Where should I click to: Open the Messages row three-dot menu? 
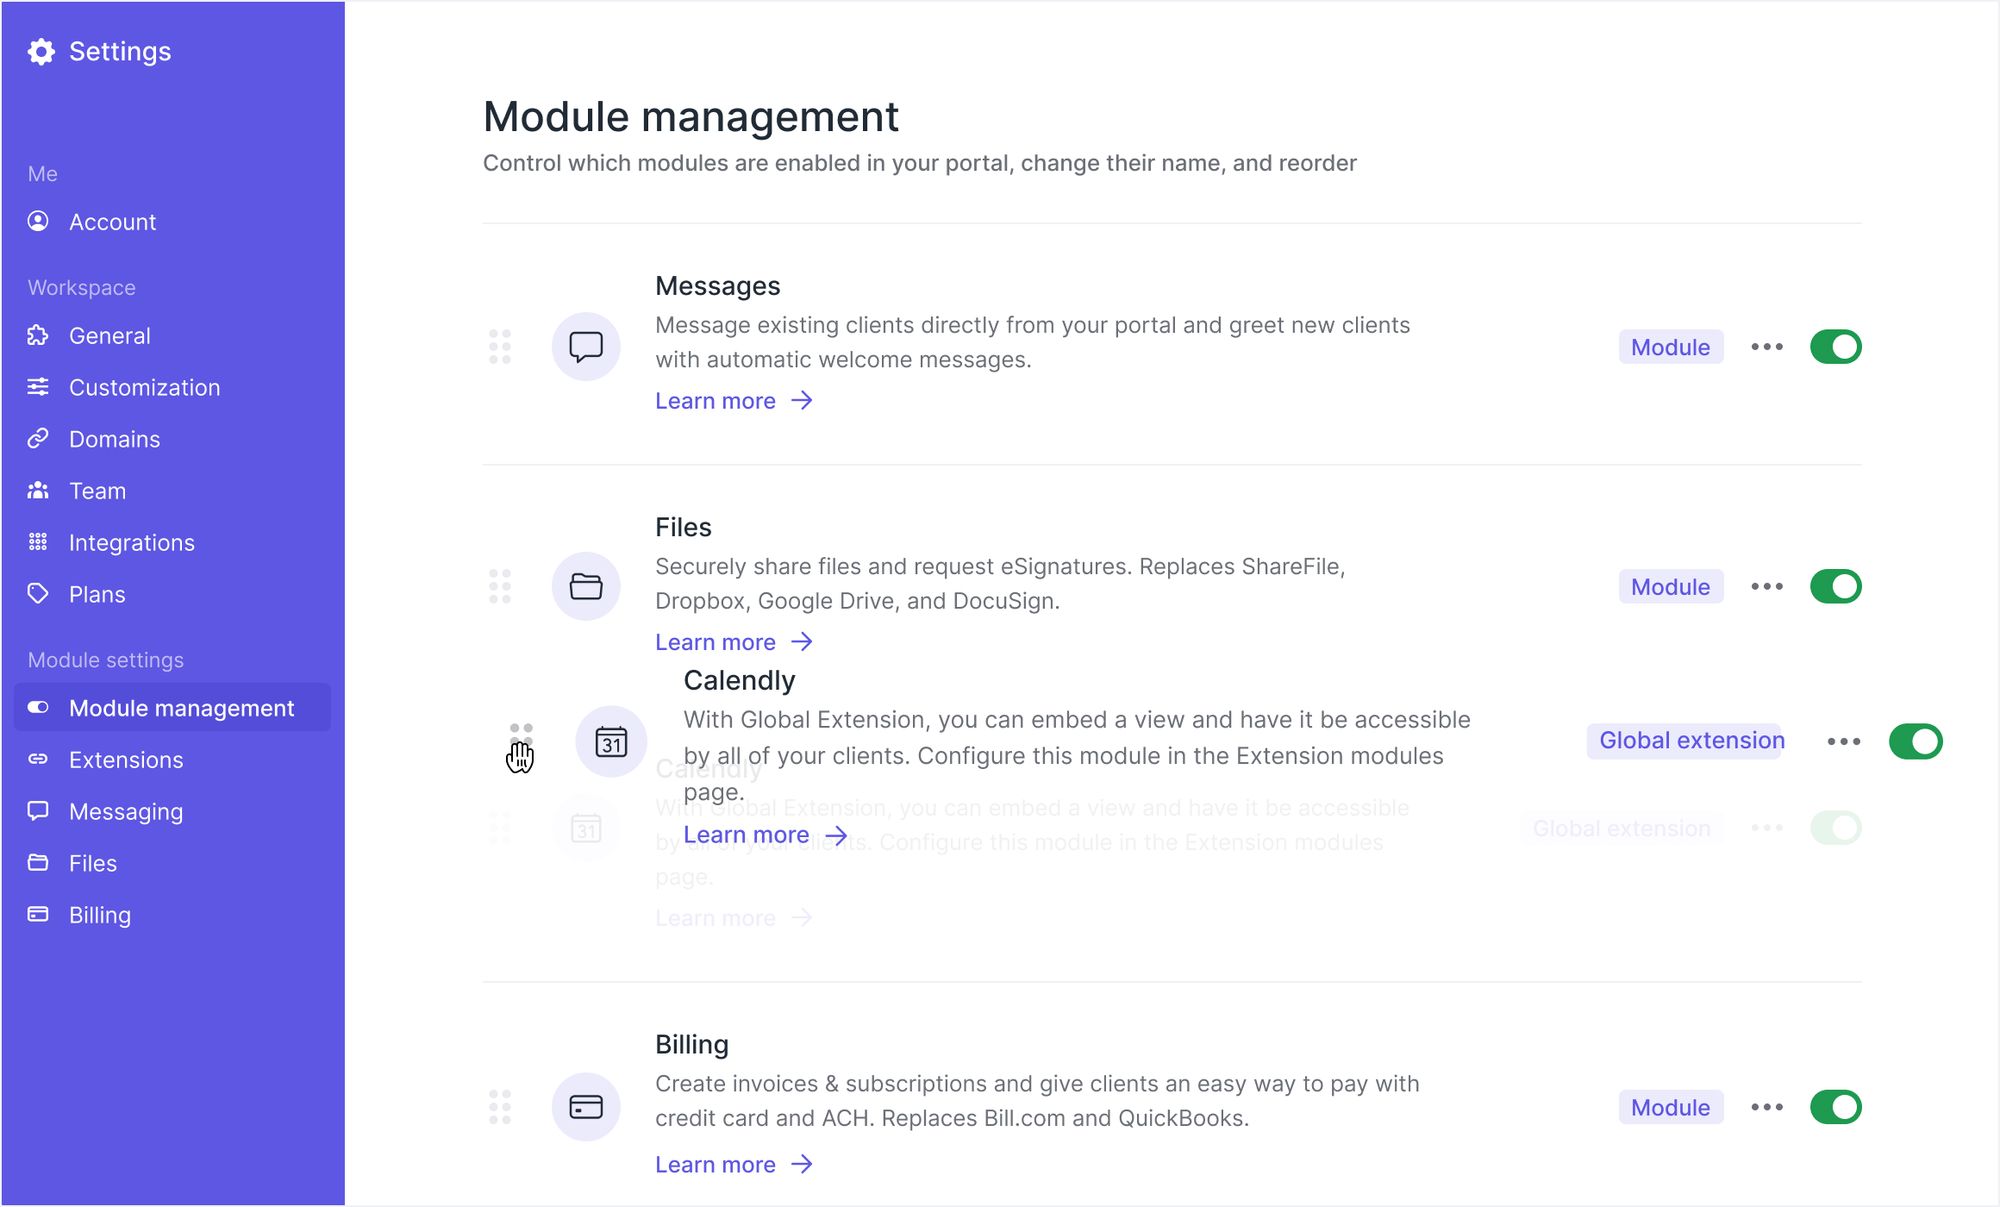pyautogui.click(x=1767, y=347)
